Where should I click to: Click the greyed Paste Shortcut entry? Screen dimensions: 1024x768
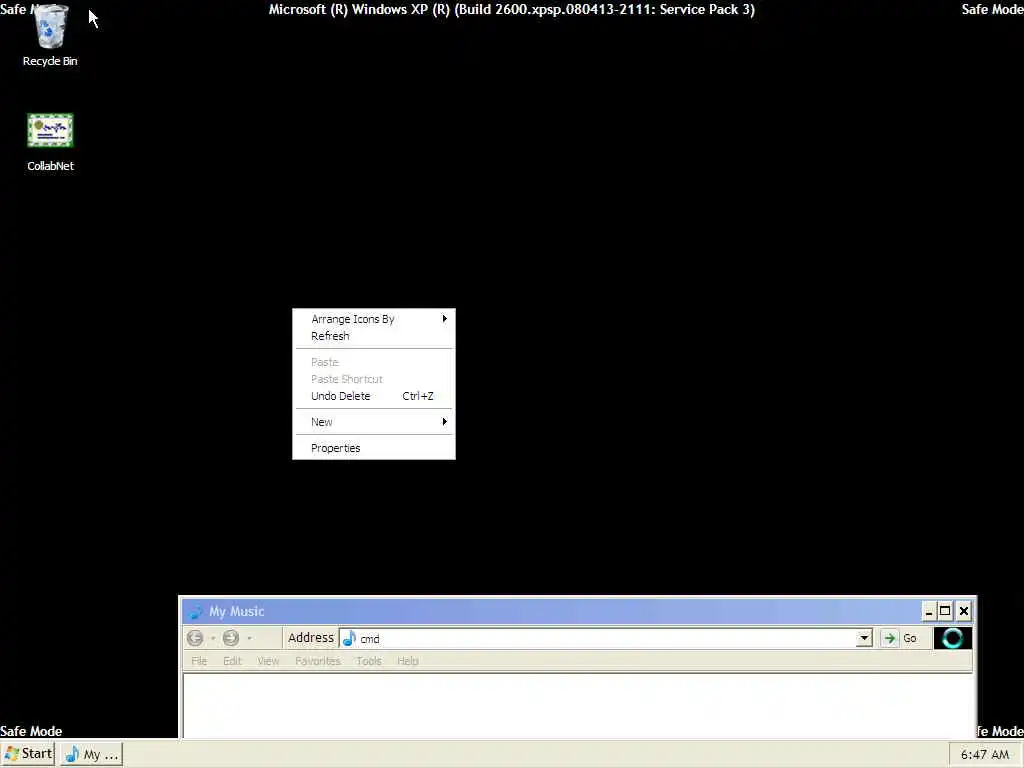(x=374, y=379)
